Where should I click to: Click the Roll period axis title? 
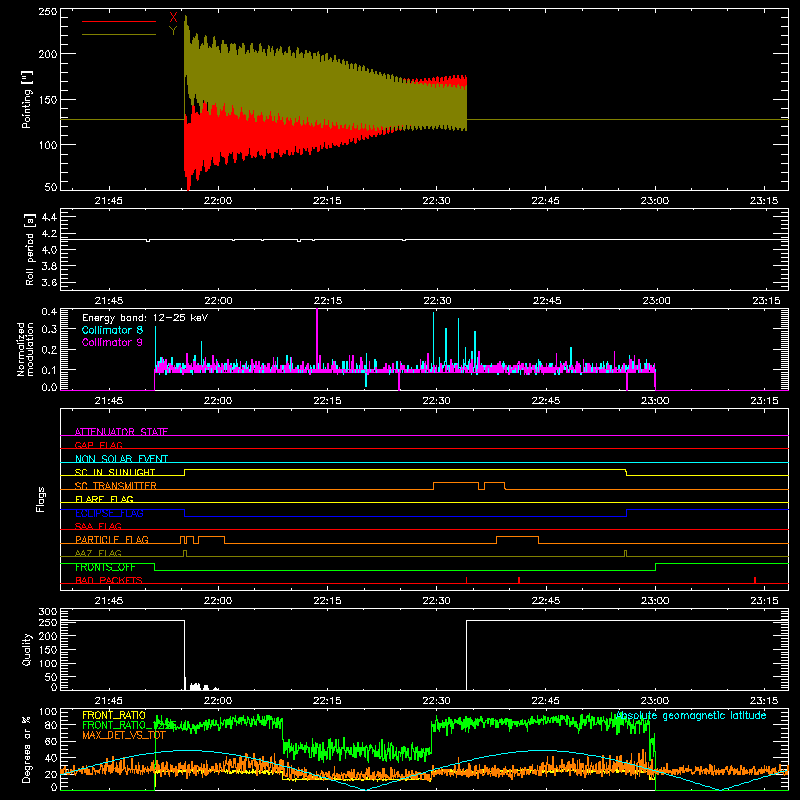(30, 249)
